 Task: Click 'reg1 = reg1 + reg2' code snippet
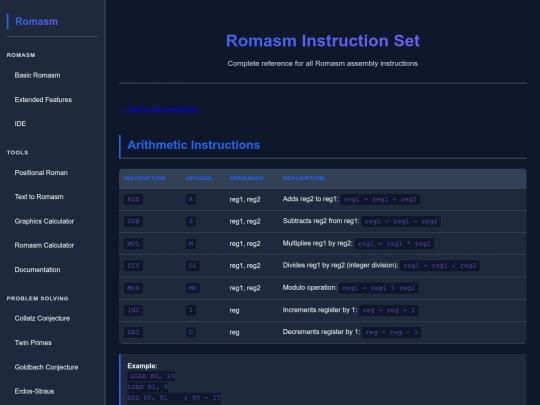coord(380,199)
